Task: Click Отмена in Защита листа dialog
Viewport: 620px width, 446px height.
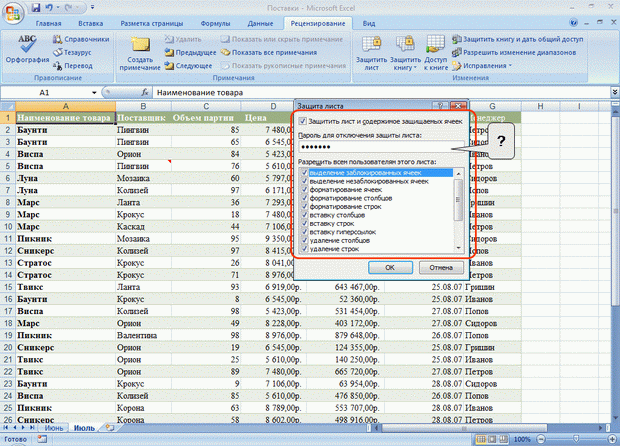Action: pos(441,267)
